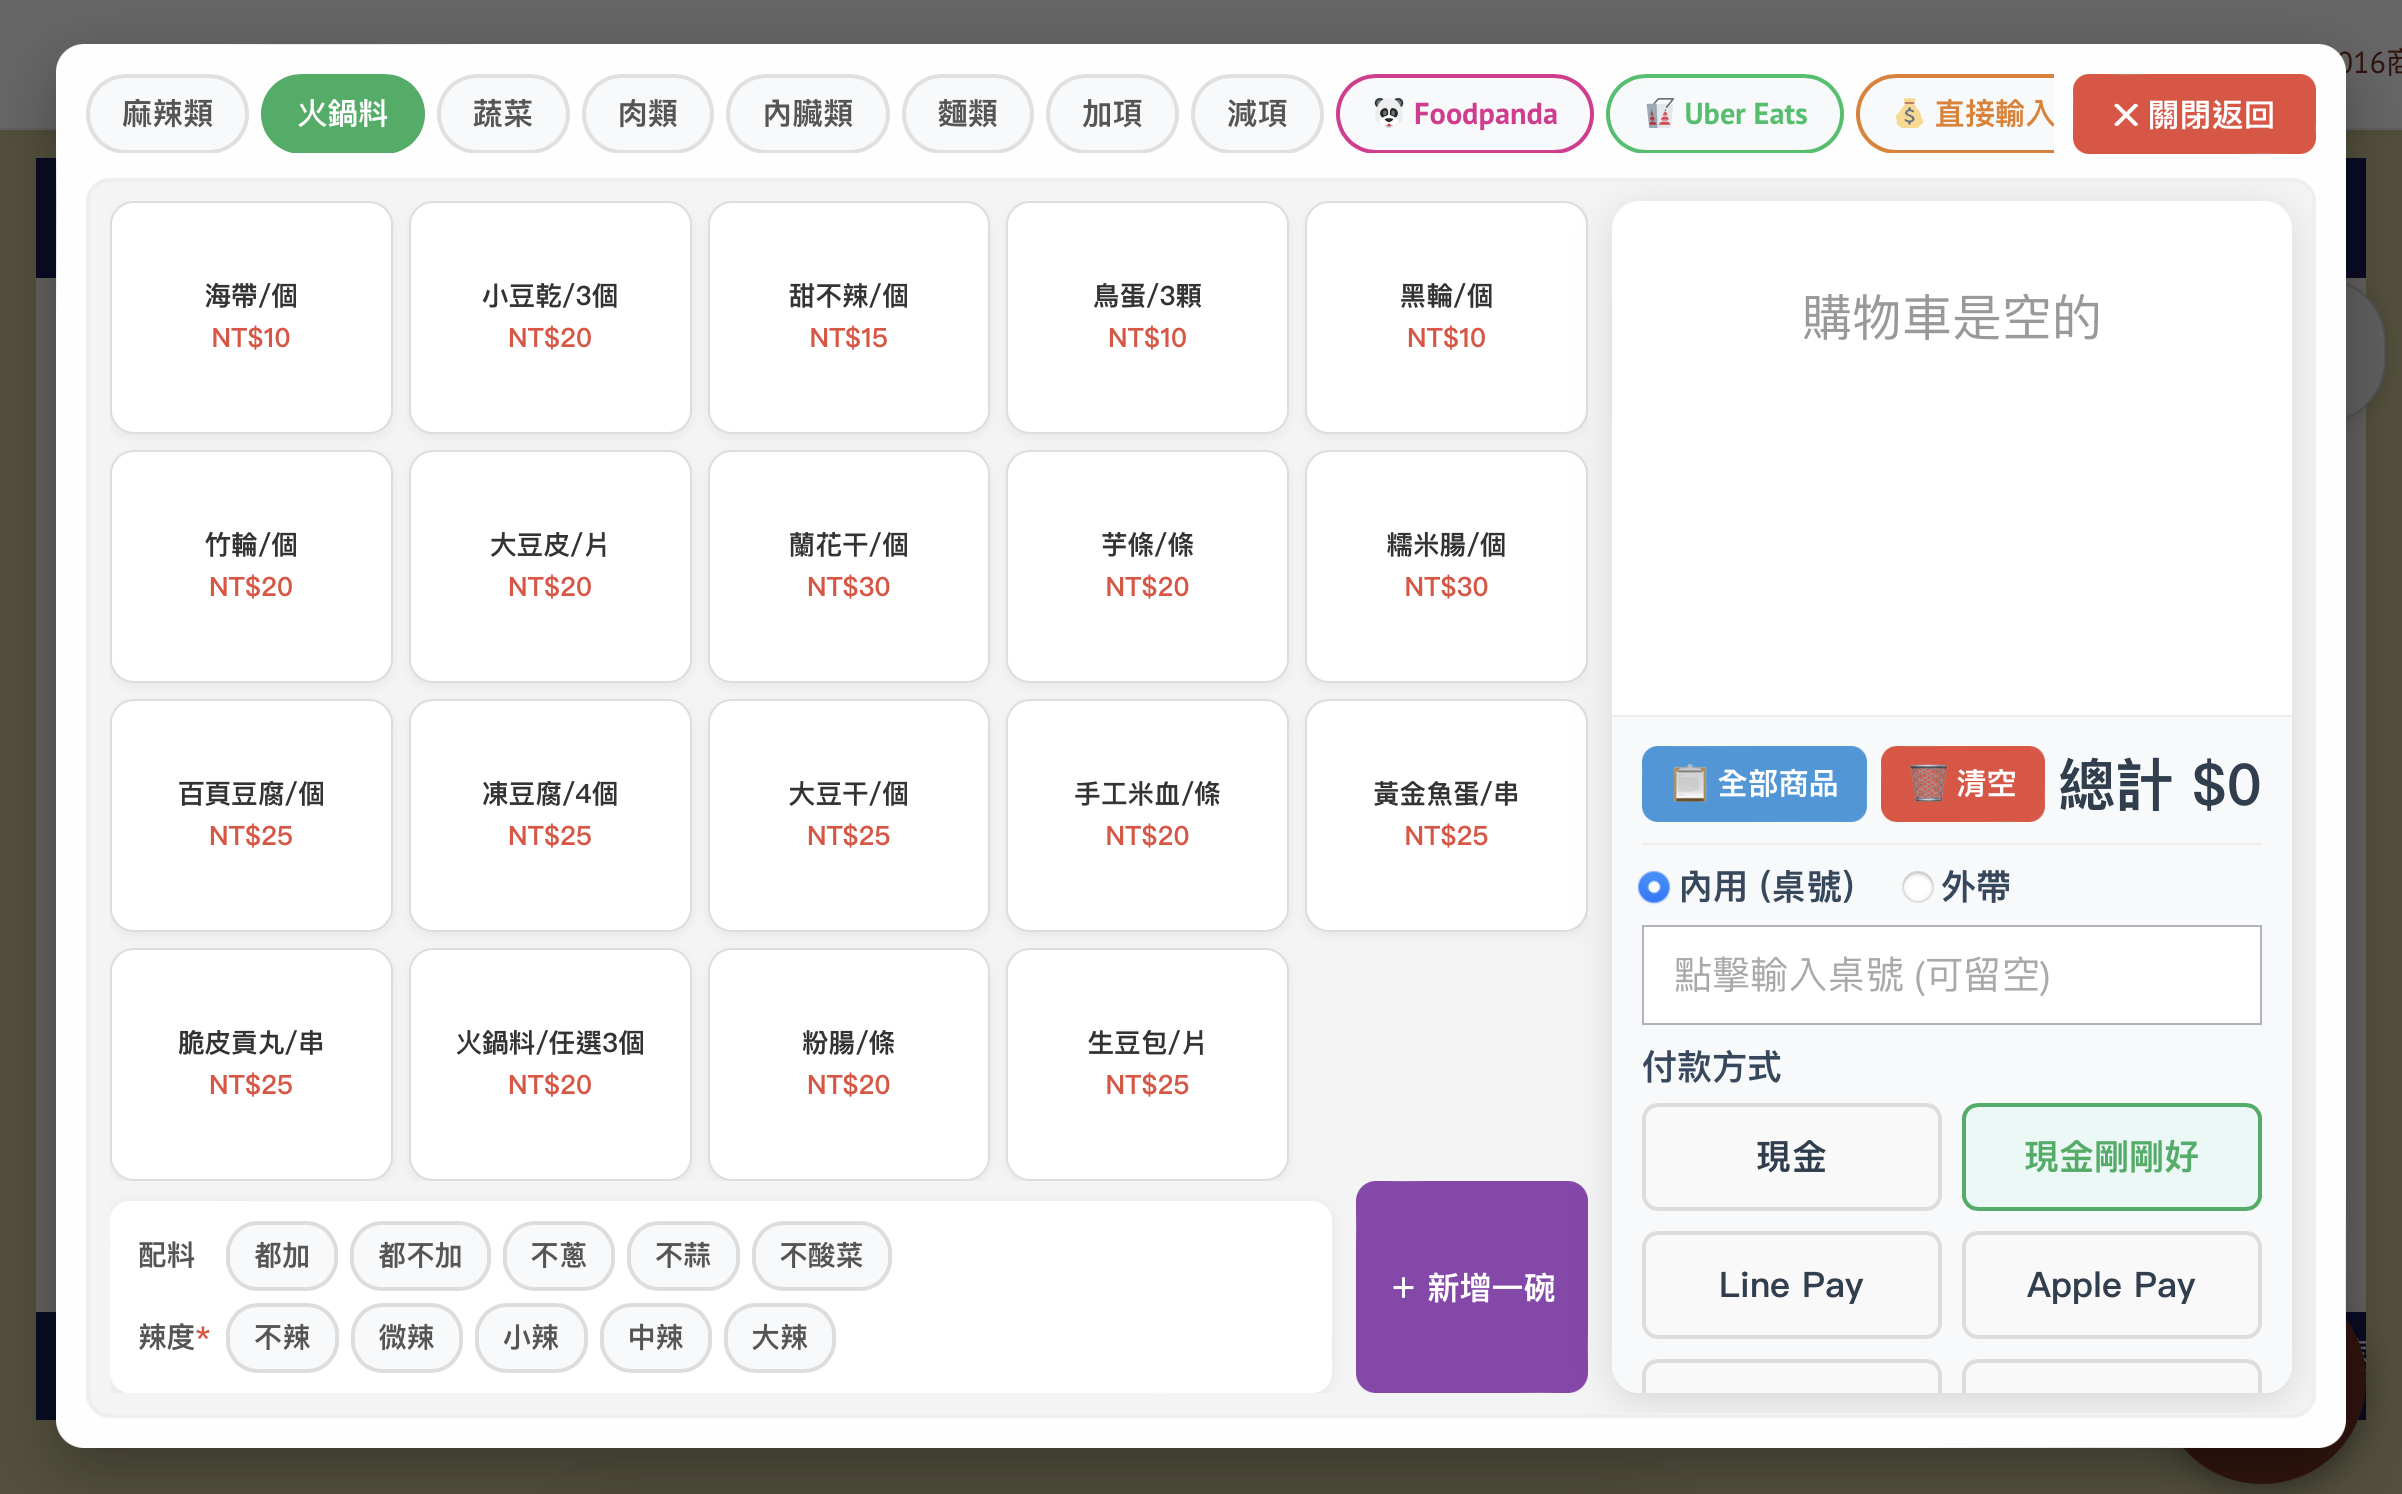Add 大豆皮/片 item to cart
Viewport: 2402px width, 1494px height.
pyautogui.click(x=550, y=566)
